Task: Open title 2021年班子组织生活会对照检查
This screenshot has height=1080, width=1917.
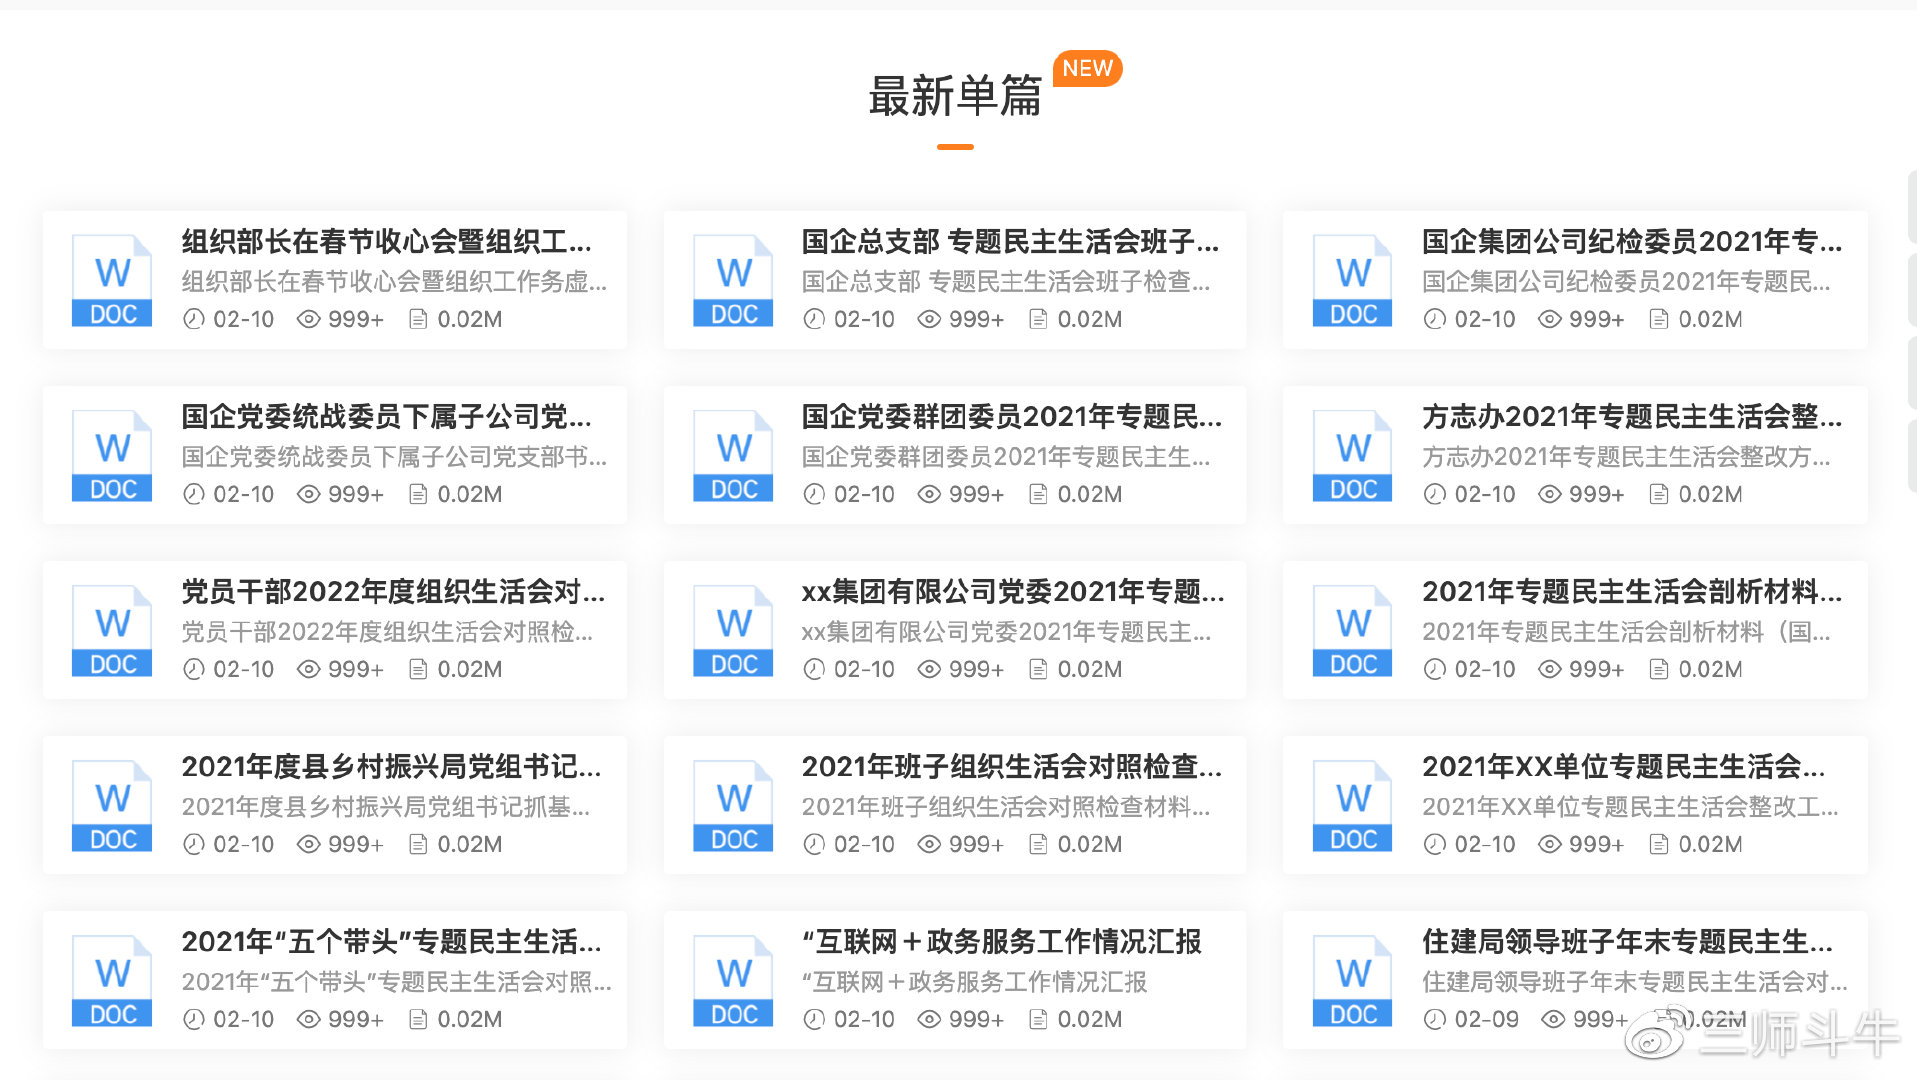Action: coord(1011,767)
